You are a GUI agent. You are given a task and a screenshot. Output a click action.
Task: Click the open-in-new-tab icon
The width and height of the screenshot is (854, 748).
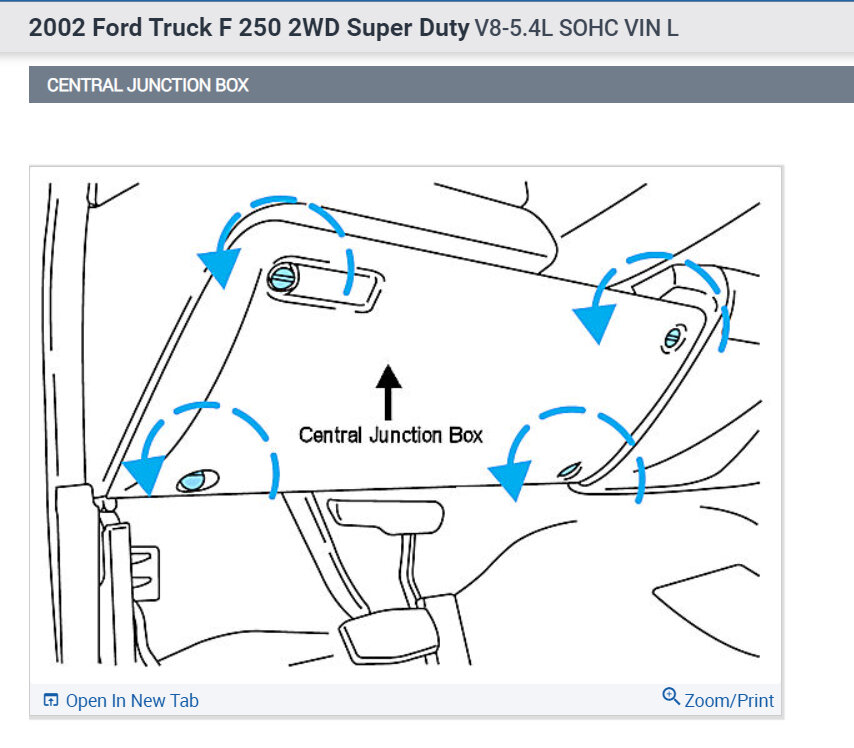click(51, 700)
